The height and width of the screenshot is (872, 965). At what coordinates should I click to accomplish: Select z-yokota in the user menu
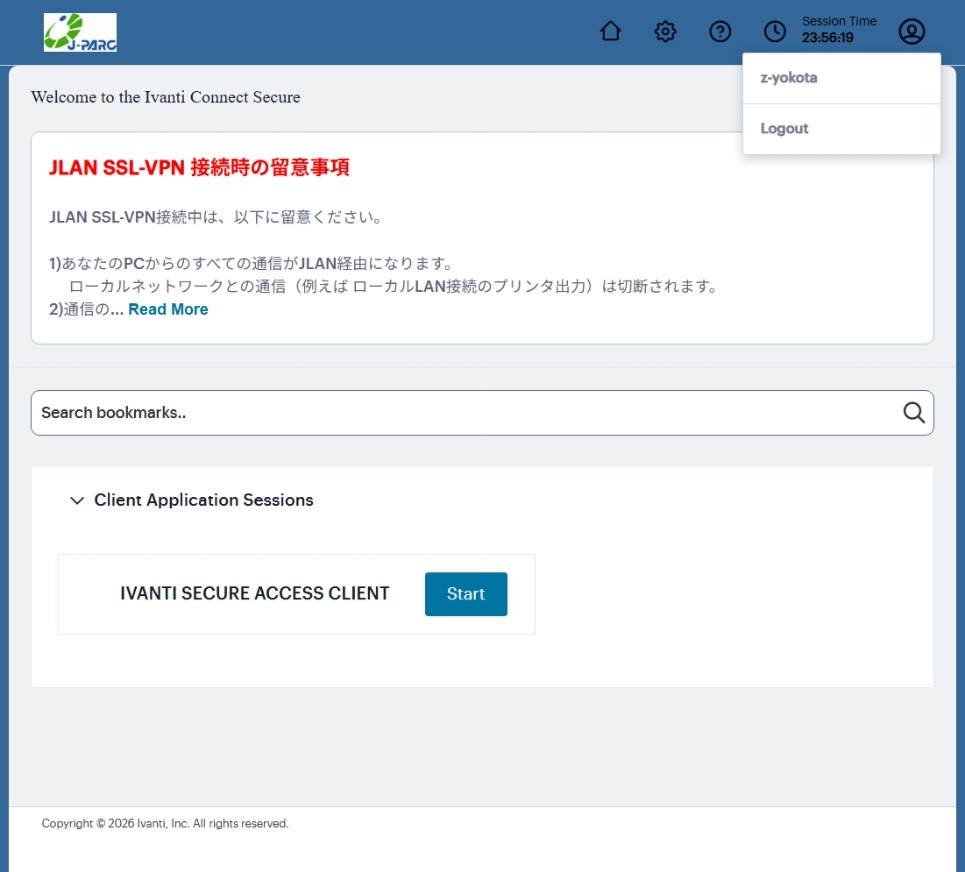pyautogui.click(x=788, y=78)
